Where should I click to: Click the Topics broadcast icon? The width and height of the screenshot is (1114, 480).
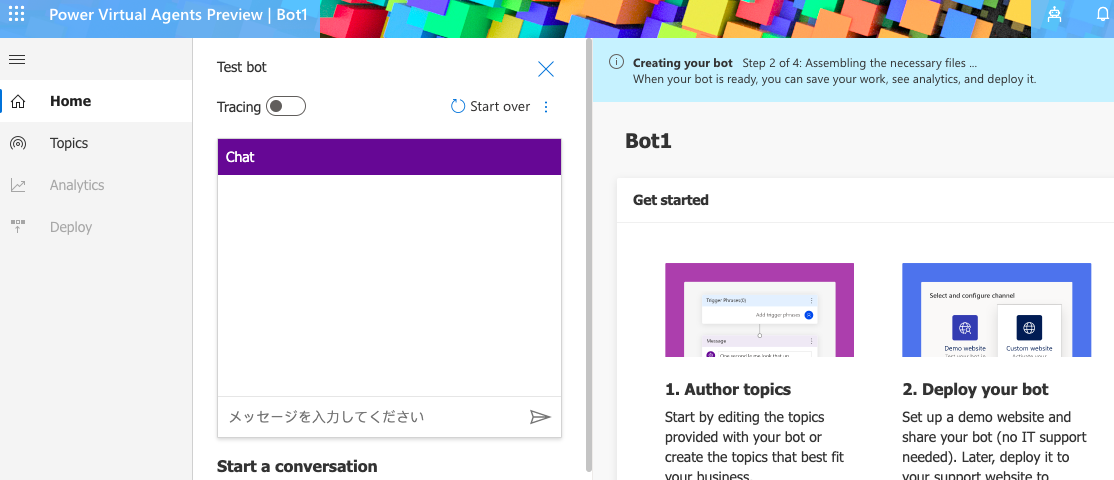(18, 143)
